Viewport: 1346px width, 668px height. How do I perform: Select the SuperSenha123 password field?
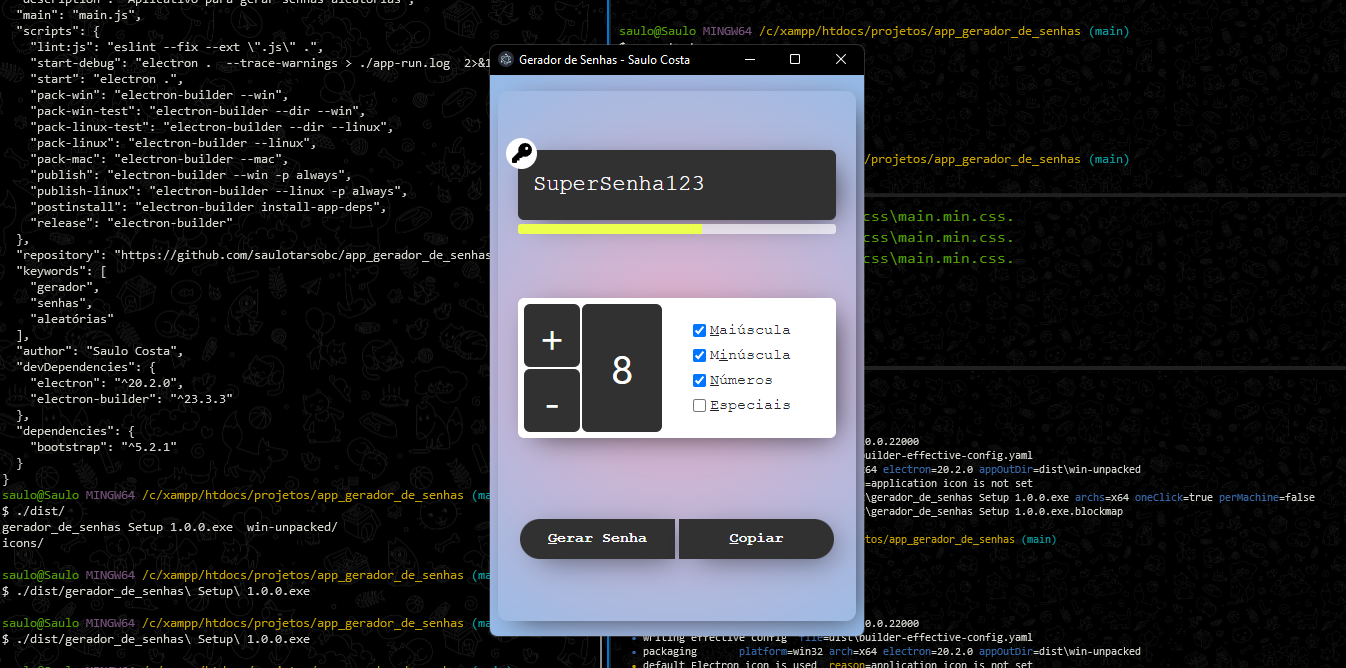(x=676, y=184)
